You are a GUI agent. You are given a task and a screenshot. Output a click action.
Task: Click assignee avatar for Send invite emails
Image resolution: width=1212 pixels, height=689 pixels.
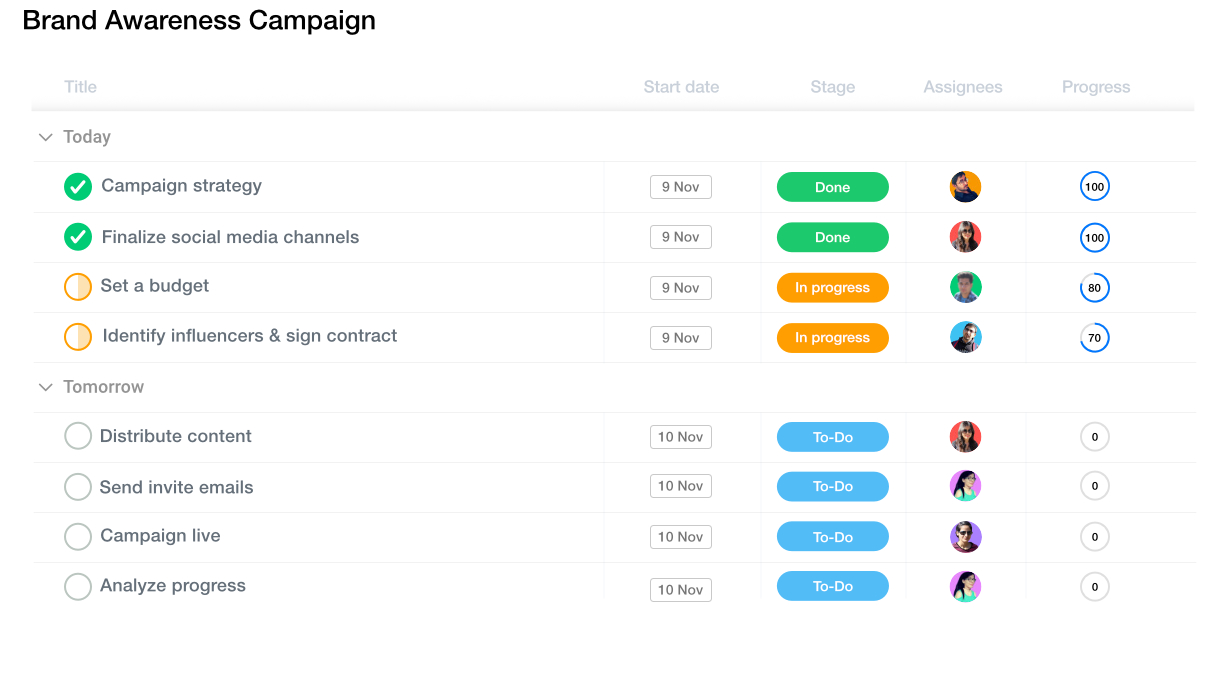pyautogui.click(x=965, y=486)
